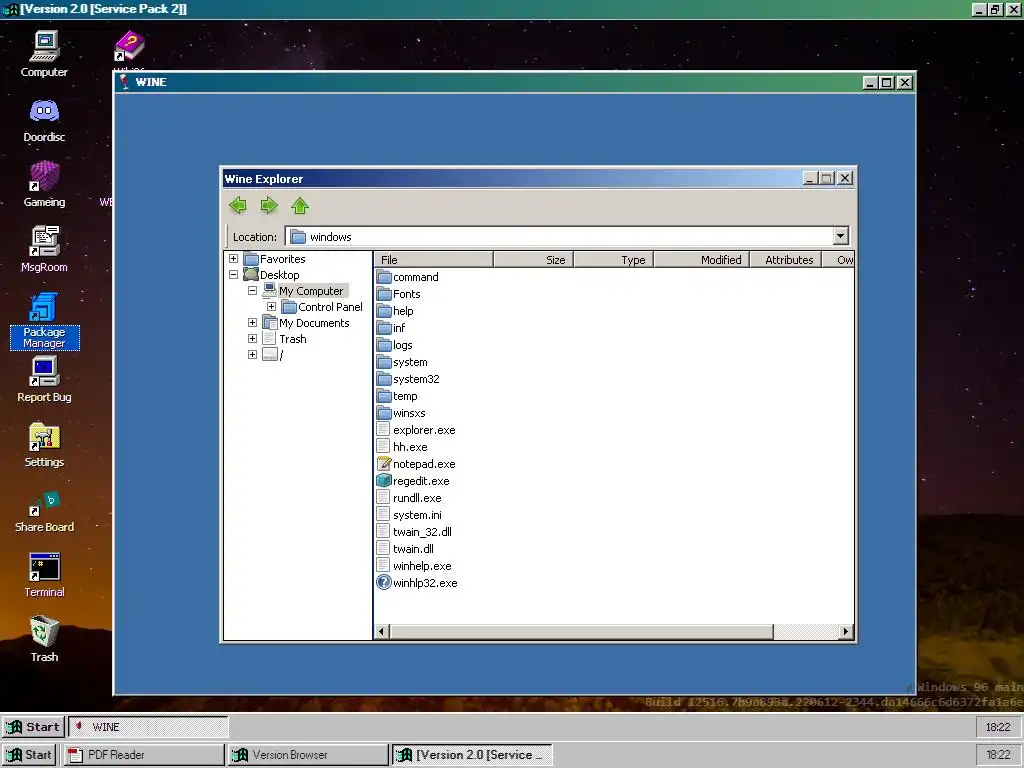Open the MsgRoom desktop icon
The height and width of the screenshot is (768, 1024).
click(x=44, y=249)
